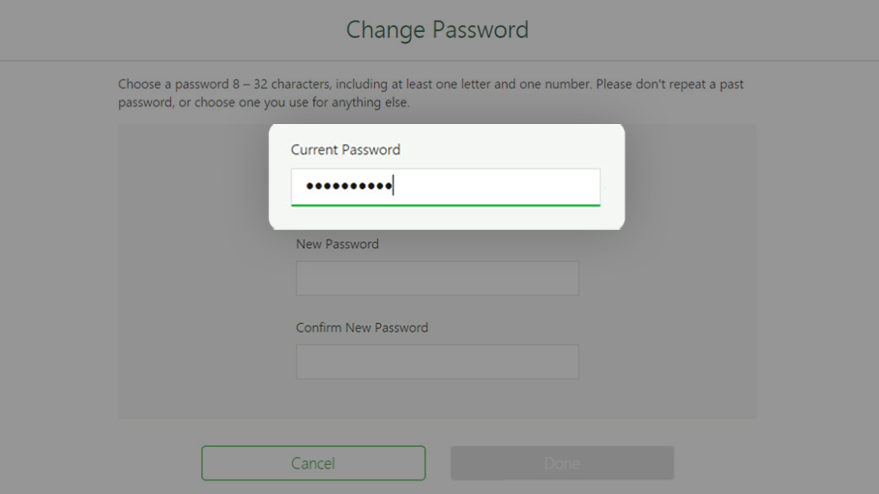Click the Current Password input field
879x494 pixels.
point(445,187)
